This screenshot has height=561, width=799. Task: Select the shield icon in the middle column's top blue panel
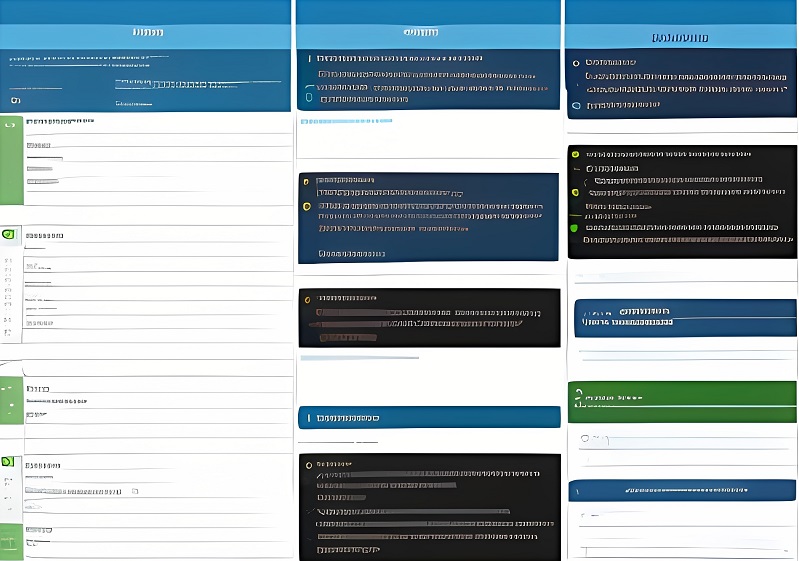point(309,97)
